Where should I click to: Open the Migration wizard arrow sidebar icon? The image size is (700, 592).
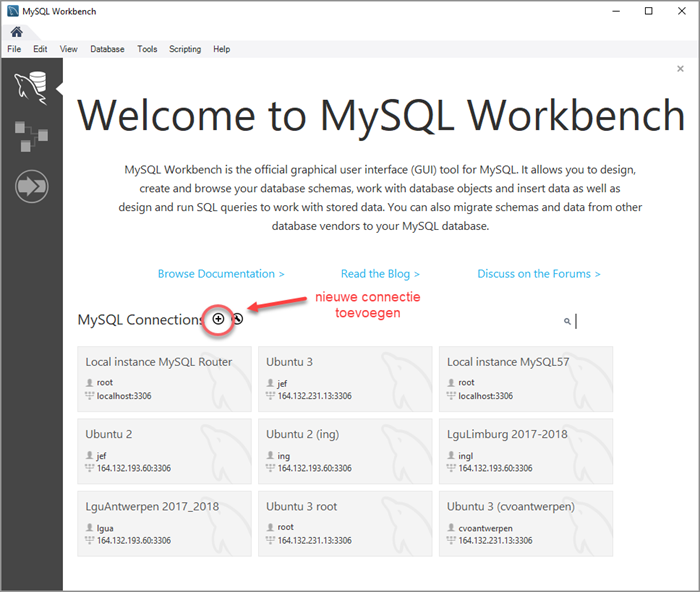click(x=31, y=186)
